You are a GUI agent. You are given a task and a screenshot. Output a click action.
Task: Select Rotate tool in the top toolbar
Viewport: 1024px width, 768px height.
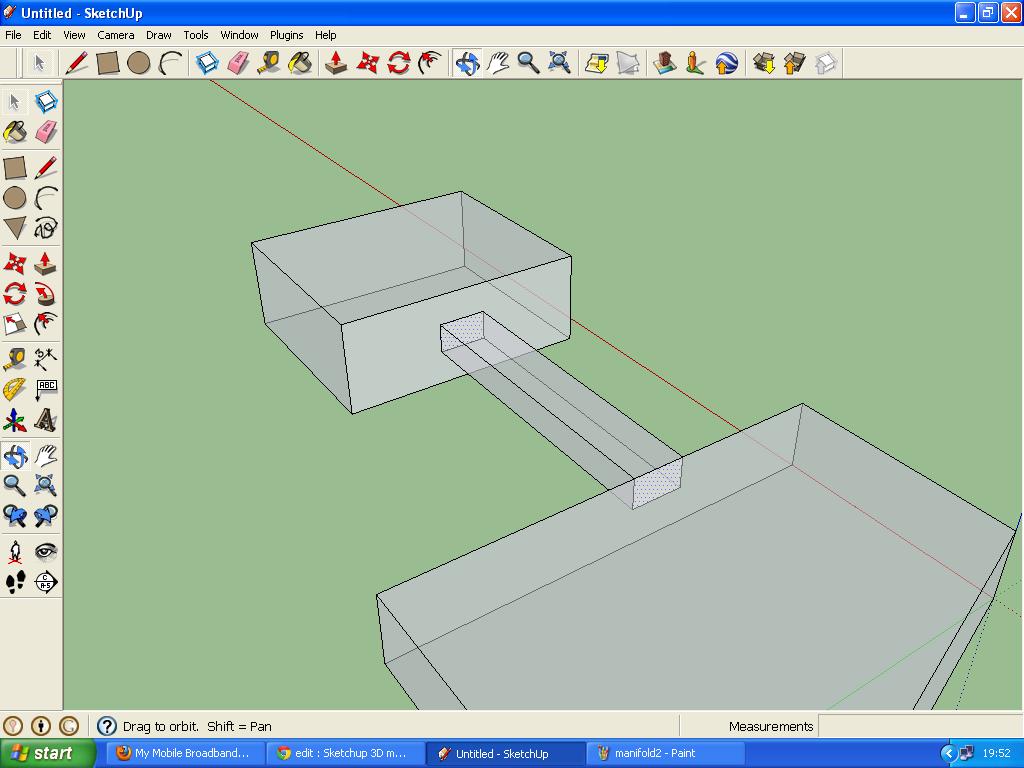coord(398,63)
